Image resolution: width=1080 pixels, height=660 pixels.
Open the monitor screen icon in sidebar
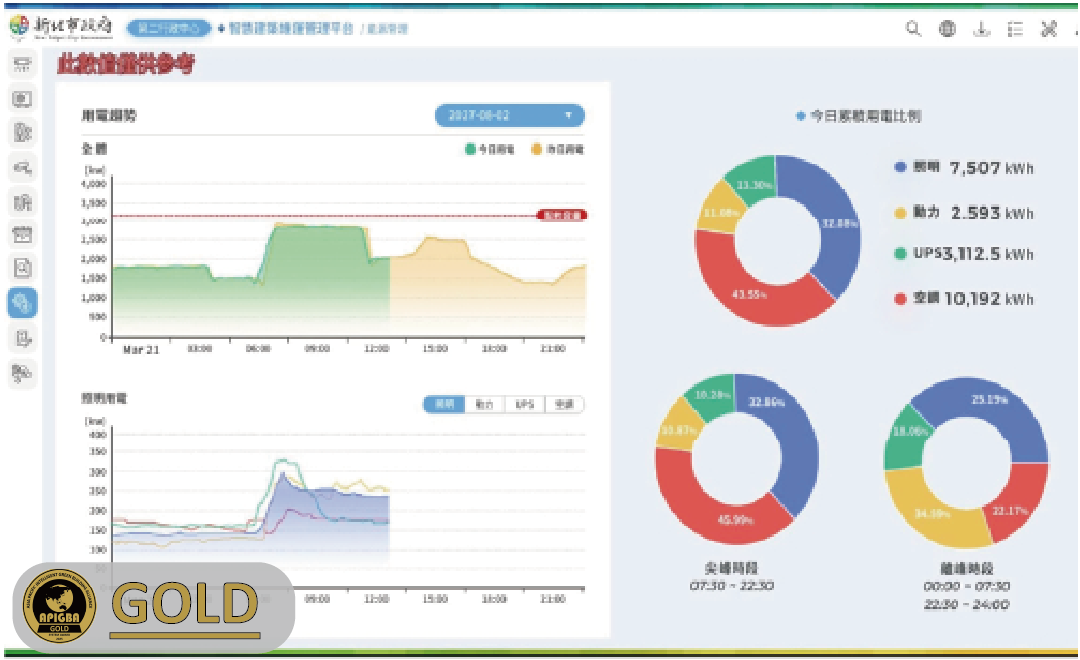(22, 99)
